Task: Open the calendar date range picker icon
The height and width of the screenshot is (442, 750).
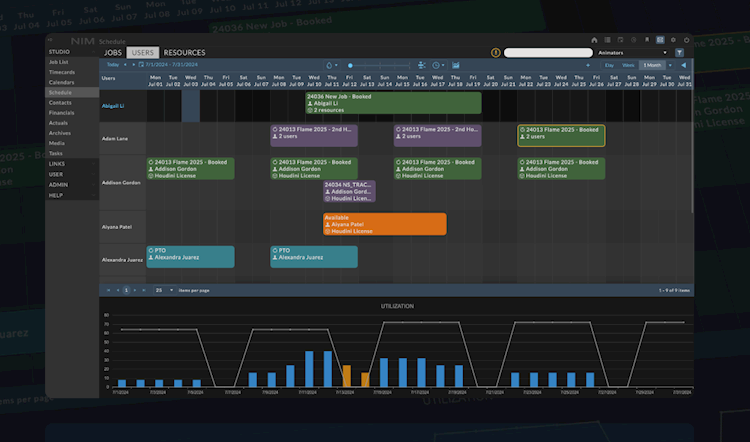Action: click(141, 65)
